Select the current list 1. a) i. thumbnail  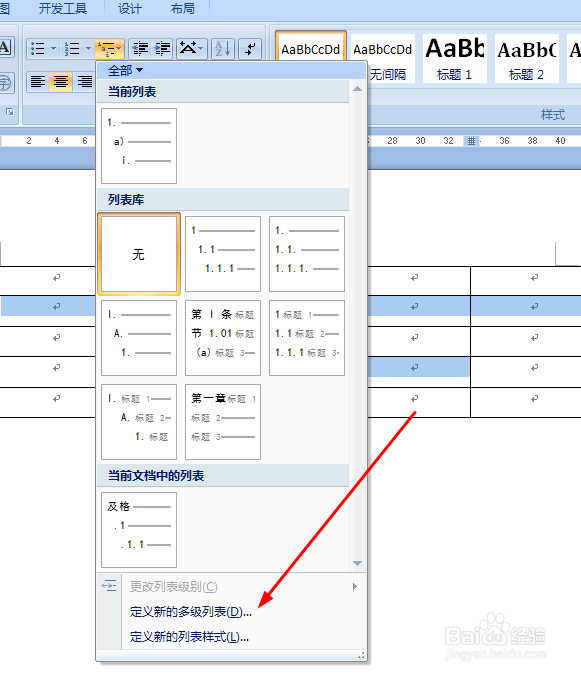(139, 146)
